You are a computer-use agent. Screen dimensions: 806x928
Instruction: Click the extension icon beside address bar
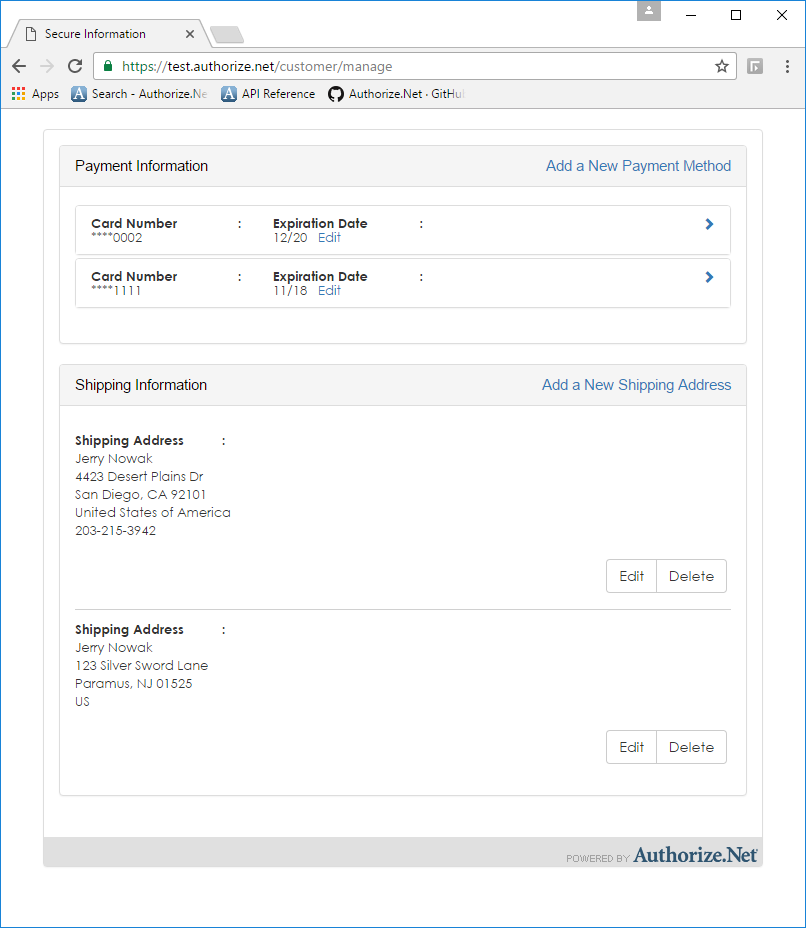[x=756, y=66]
